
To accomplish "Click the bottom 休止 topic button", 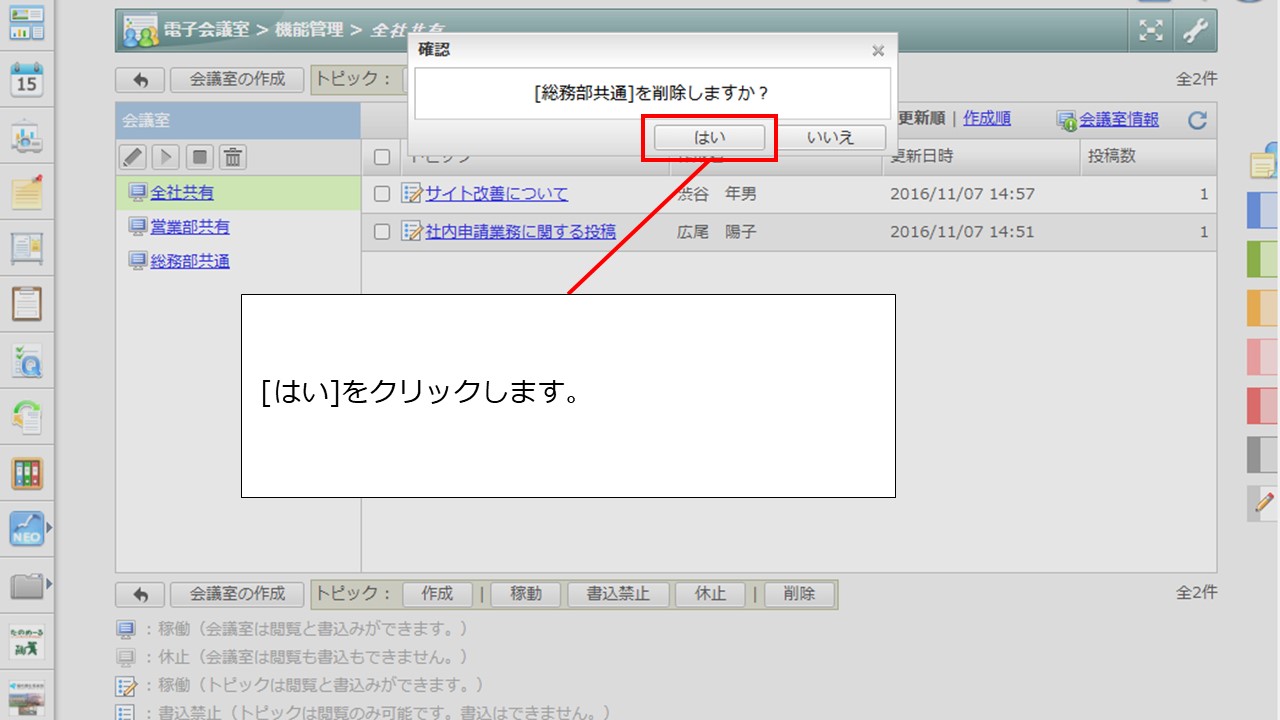I will 710,594.
